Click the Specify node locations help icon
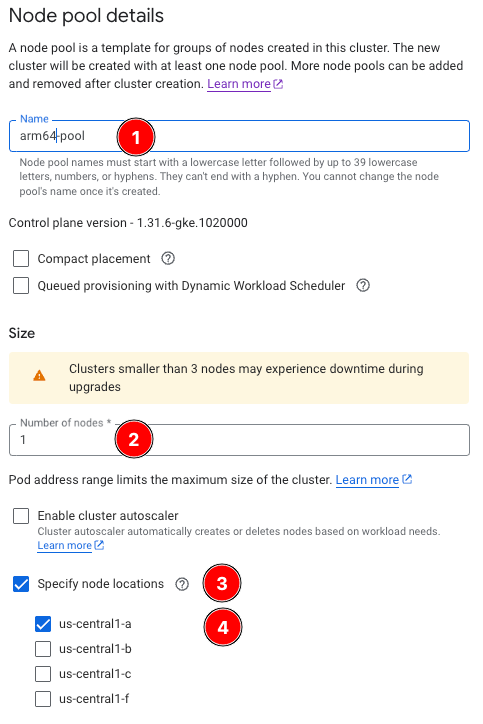This screenshot has height=724, width=483. (x=182, y=584)
